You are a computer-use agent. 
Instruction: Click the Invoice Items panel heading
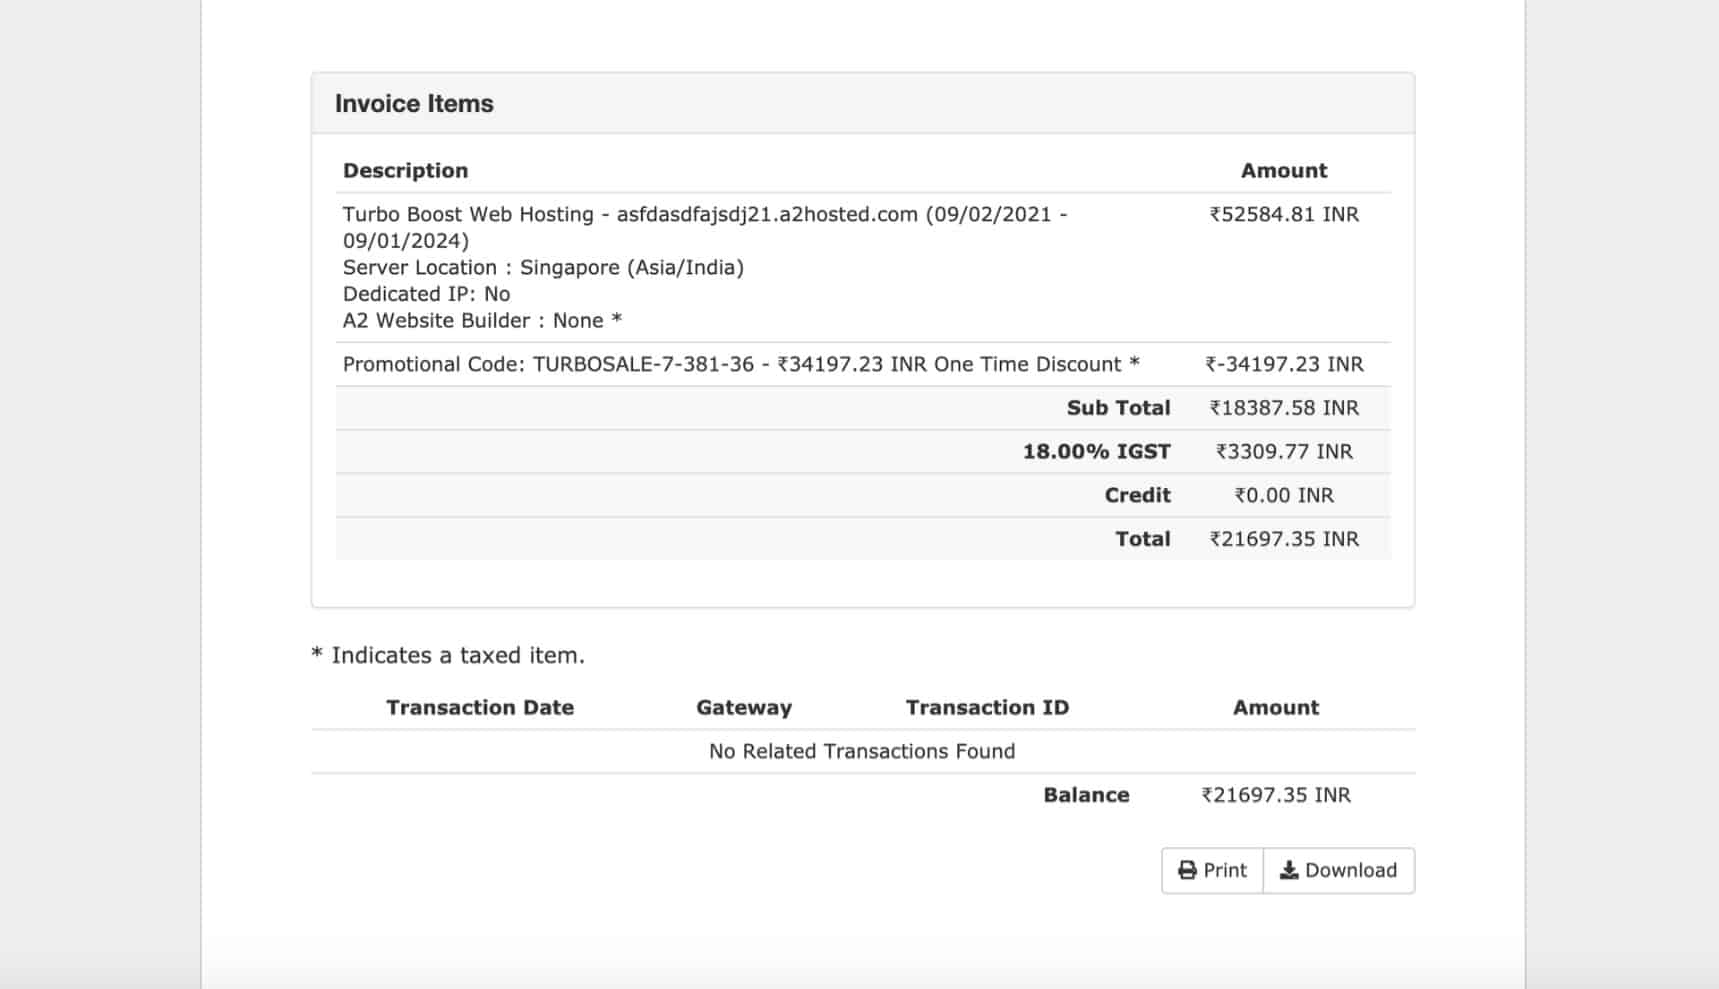414,103
